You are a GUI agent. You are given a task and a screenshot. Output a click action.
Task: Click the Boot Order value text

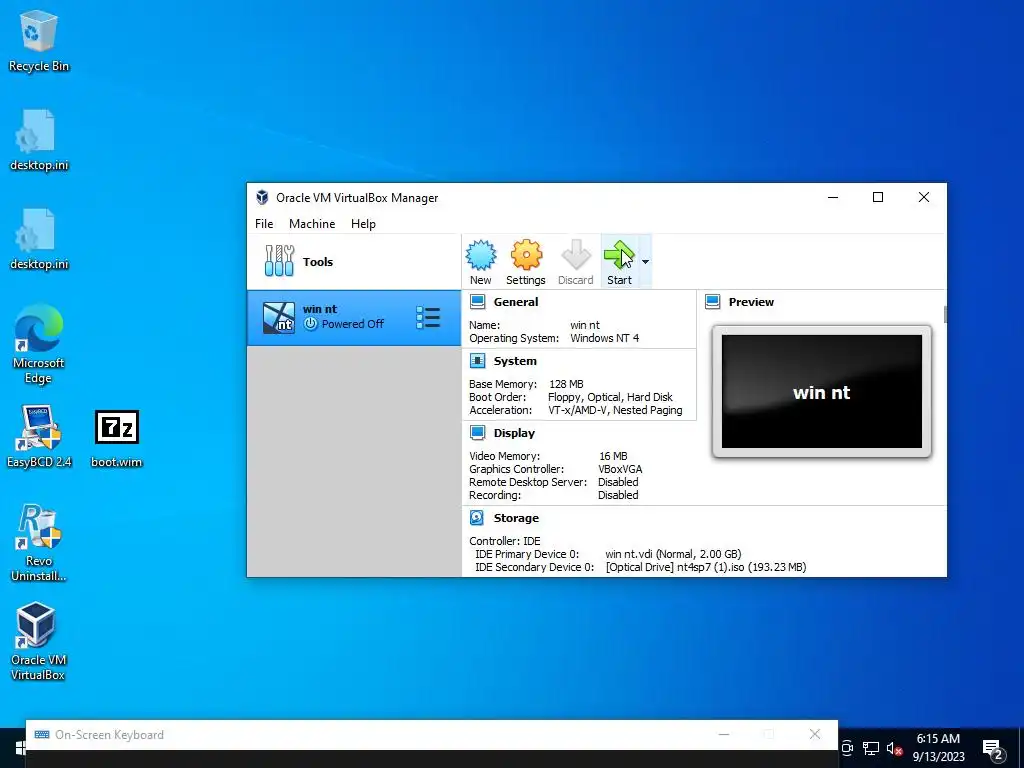[x=610, y=397]
